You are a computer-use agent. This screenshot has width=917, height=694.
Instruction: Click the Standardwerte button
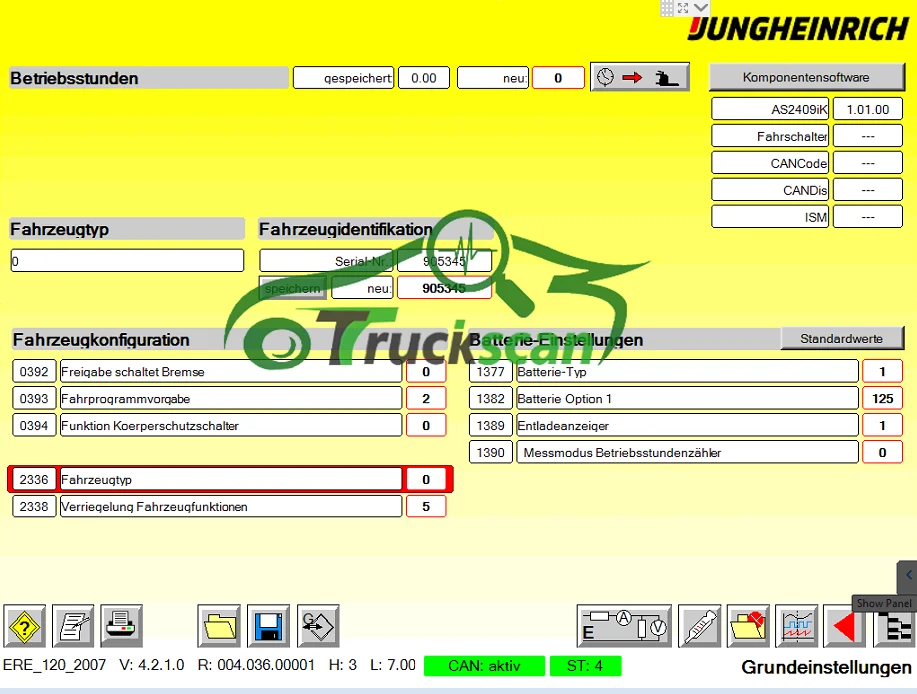842,339
